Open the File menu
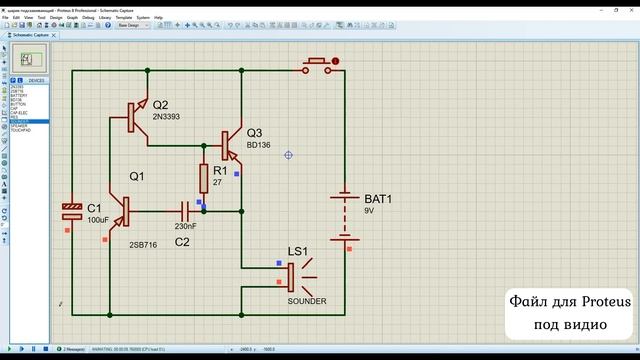Viewport: 640px width, 360px height. coord(5,18)
